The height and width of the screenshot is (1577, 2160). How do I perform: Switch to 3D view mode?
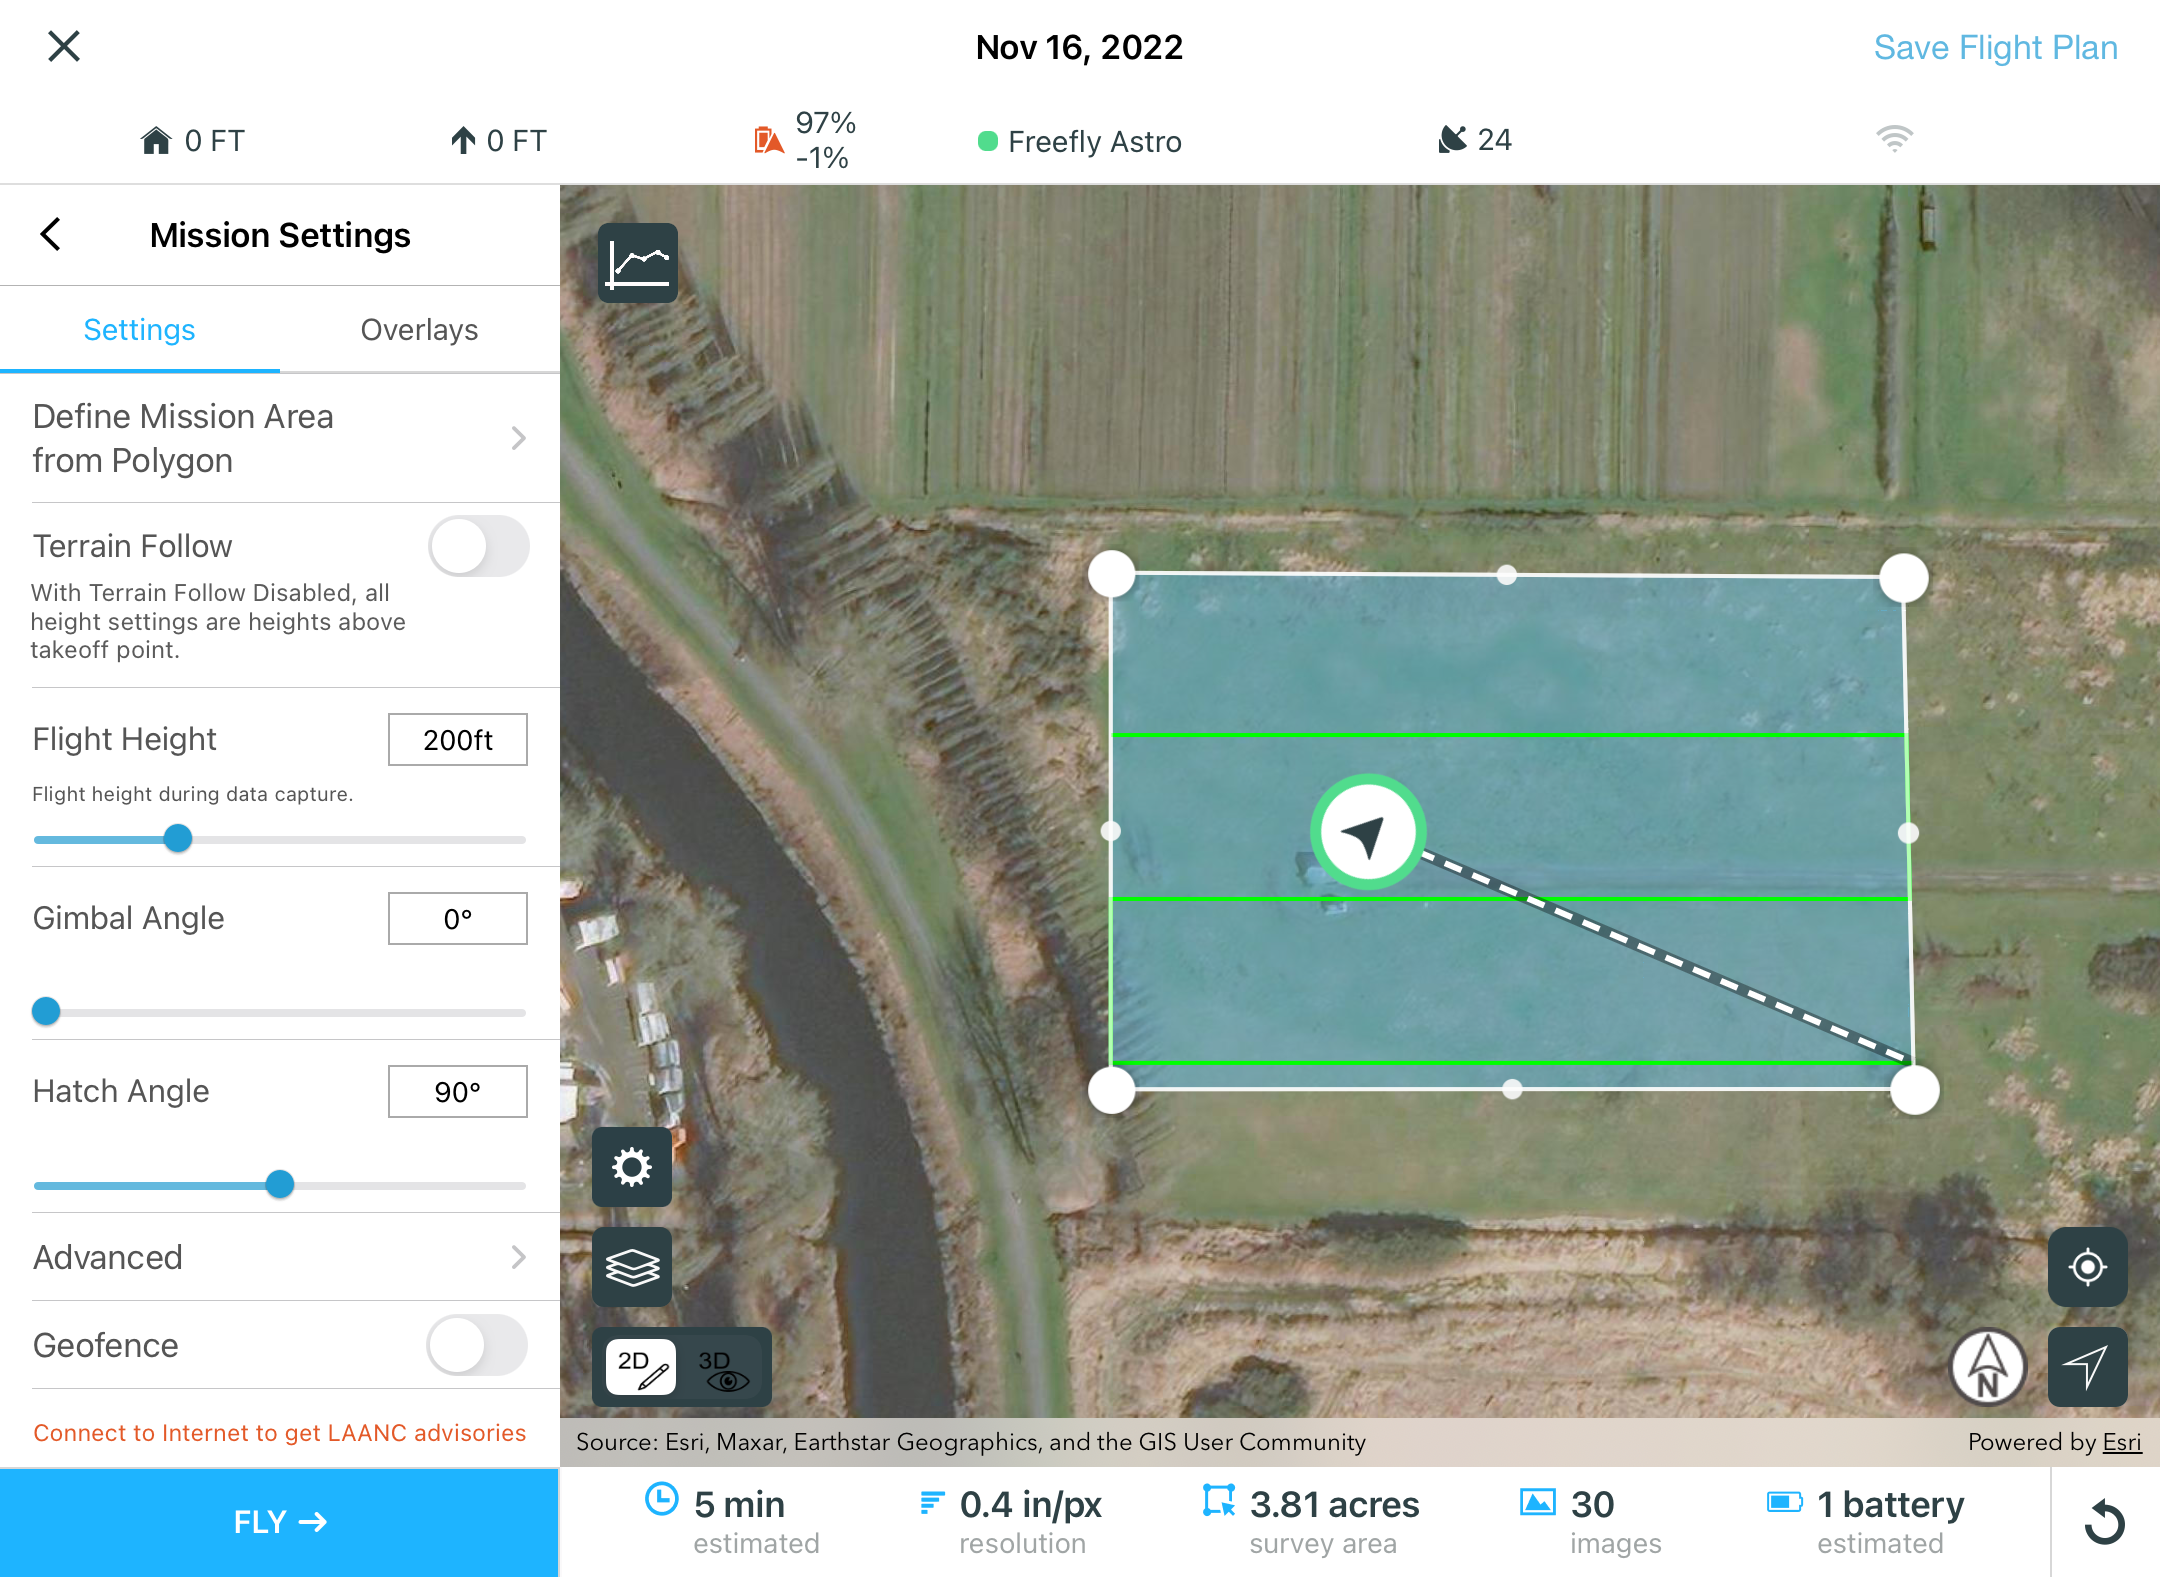tap(723, 1368)
